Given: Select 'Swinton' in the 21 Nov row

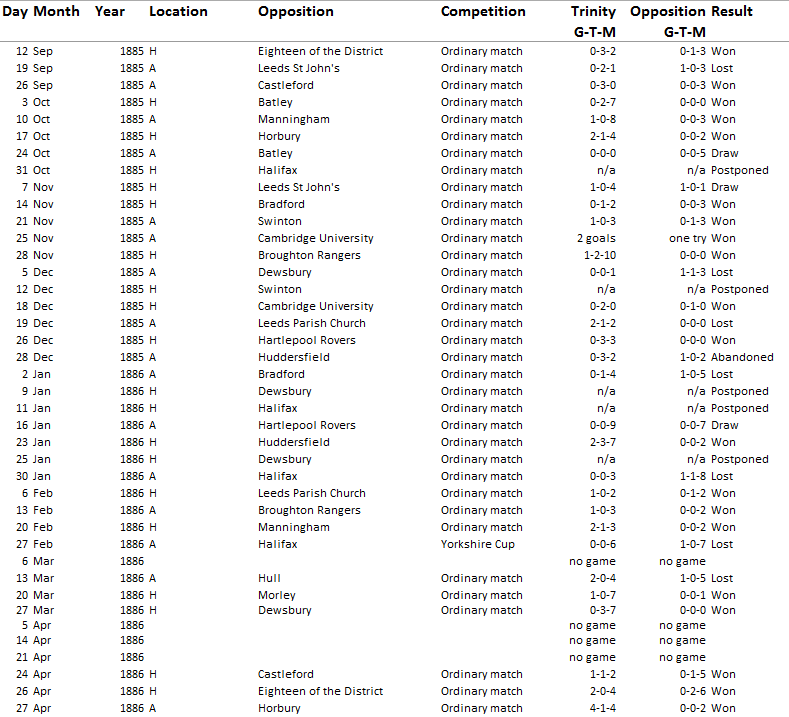Looking at the screenshot, I should coord(280,221).
